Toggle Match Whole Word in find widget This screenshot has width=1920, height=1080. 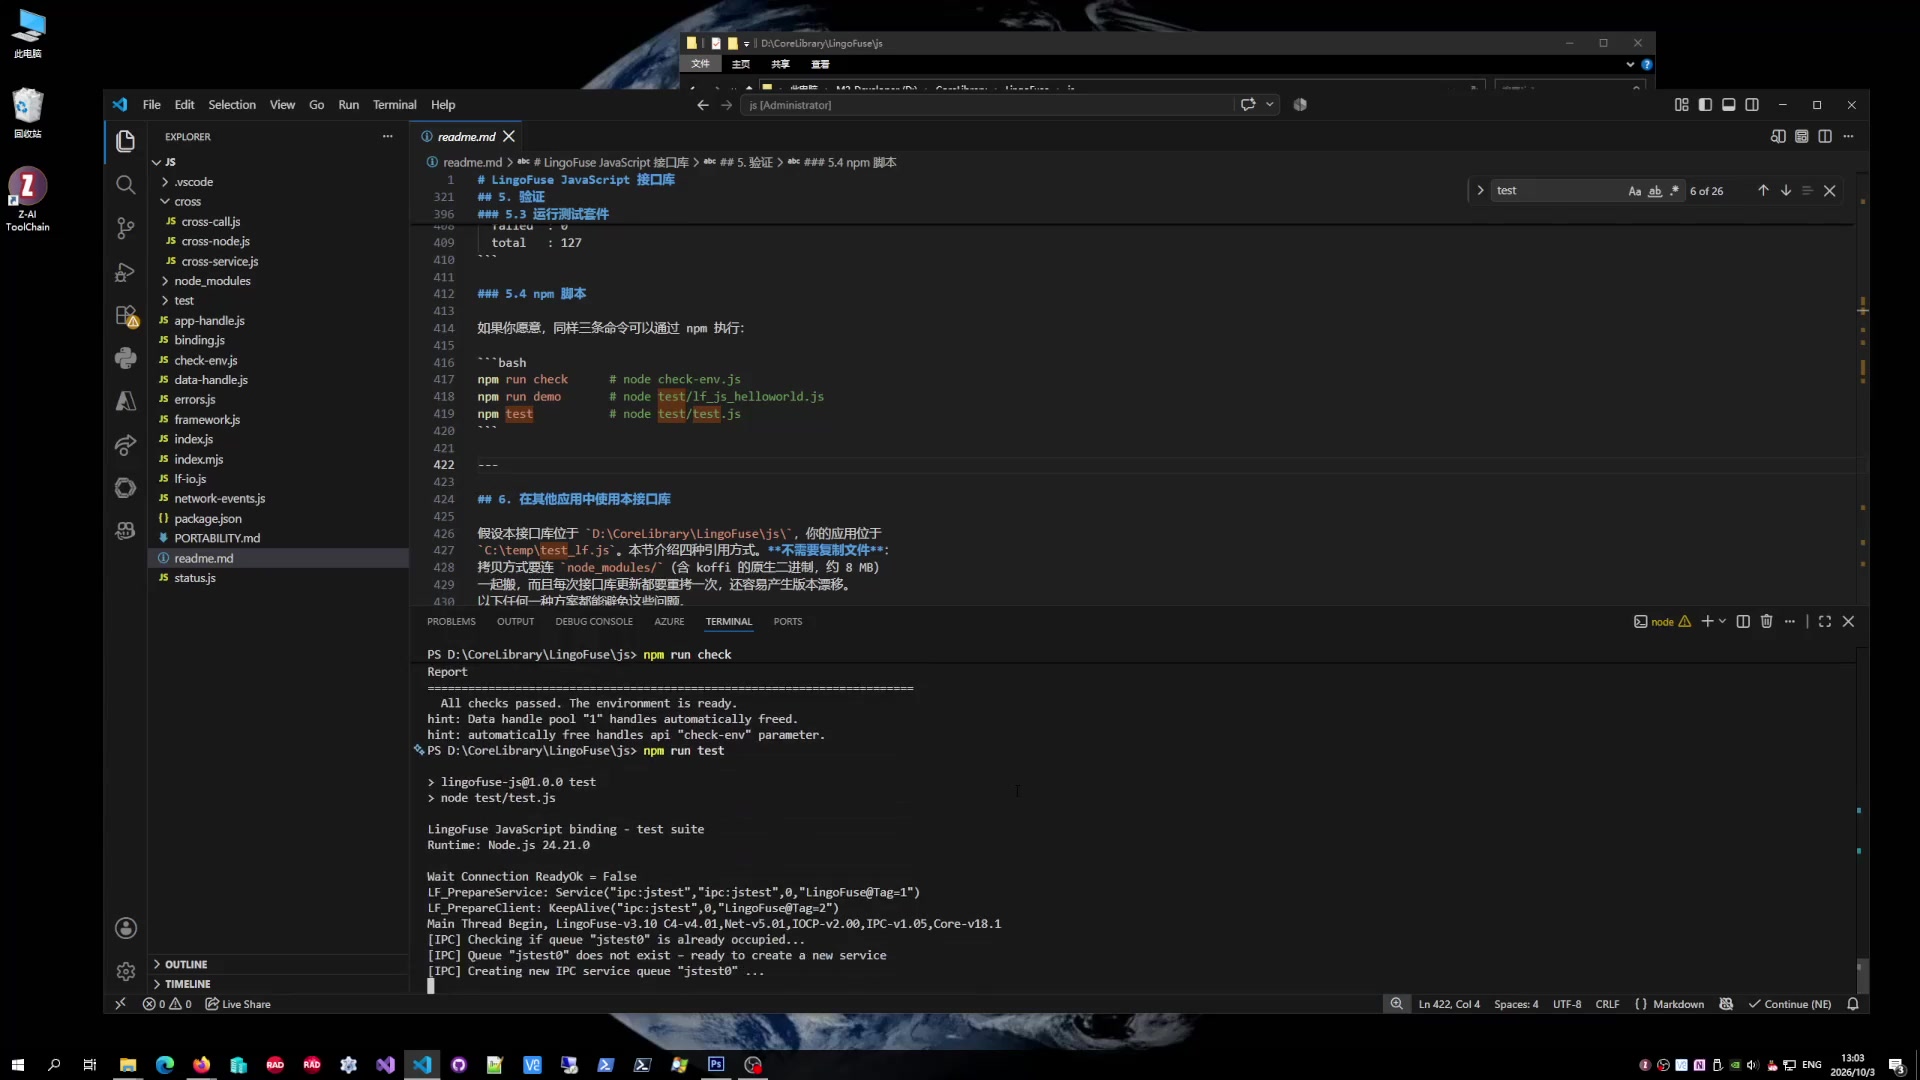[1654, 191]
